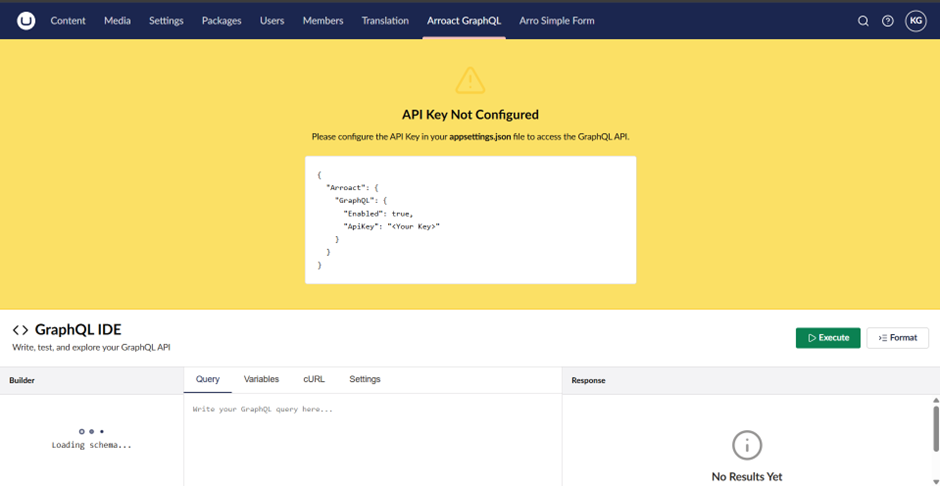Screen dimensions: 940x486
Task: Click the yellow warning triangle icon
Action: point(470,81)
